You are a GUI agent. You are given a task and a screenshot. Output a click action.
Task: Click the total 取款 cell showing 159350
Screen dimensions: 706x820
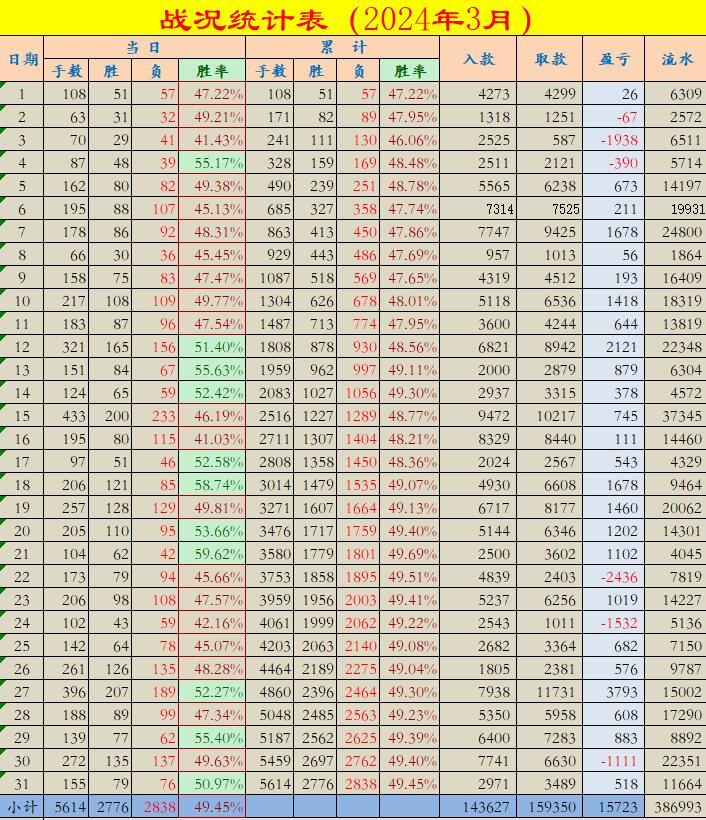[x=549, y=808]
